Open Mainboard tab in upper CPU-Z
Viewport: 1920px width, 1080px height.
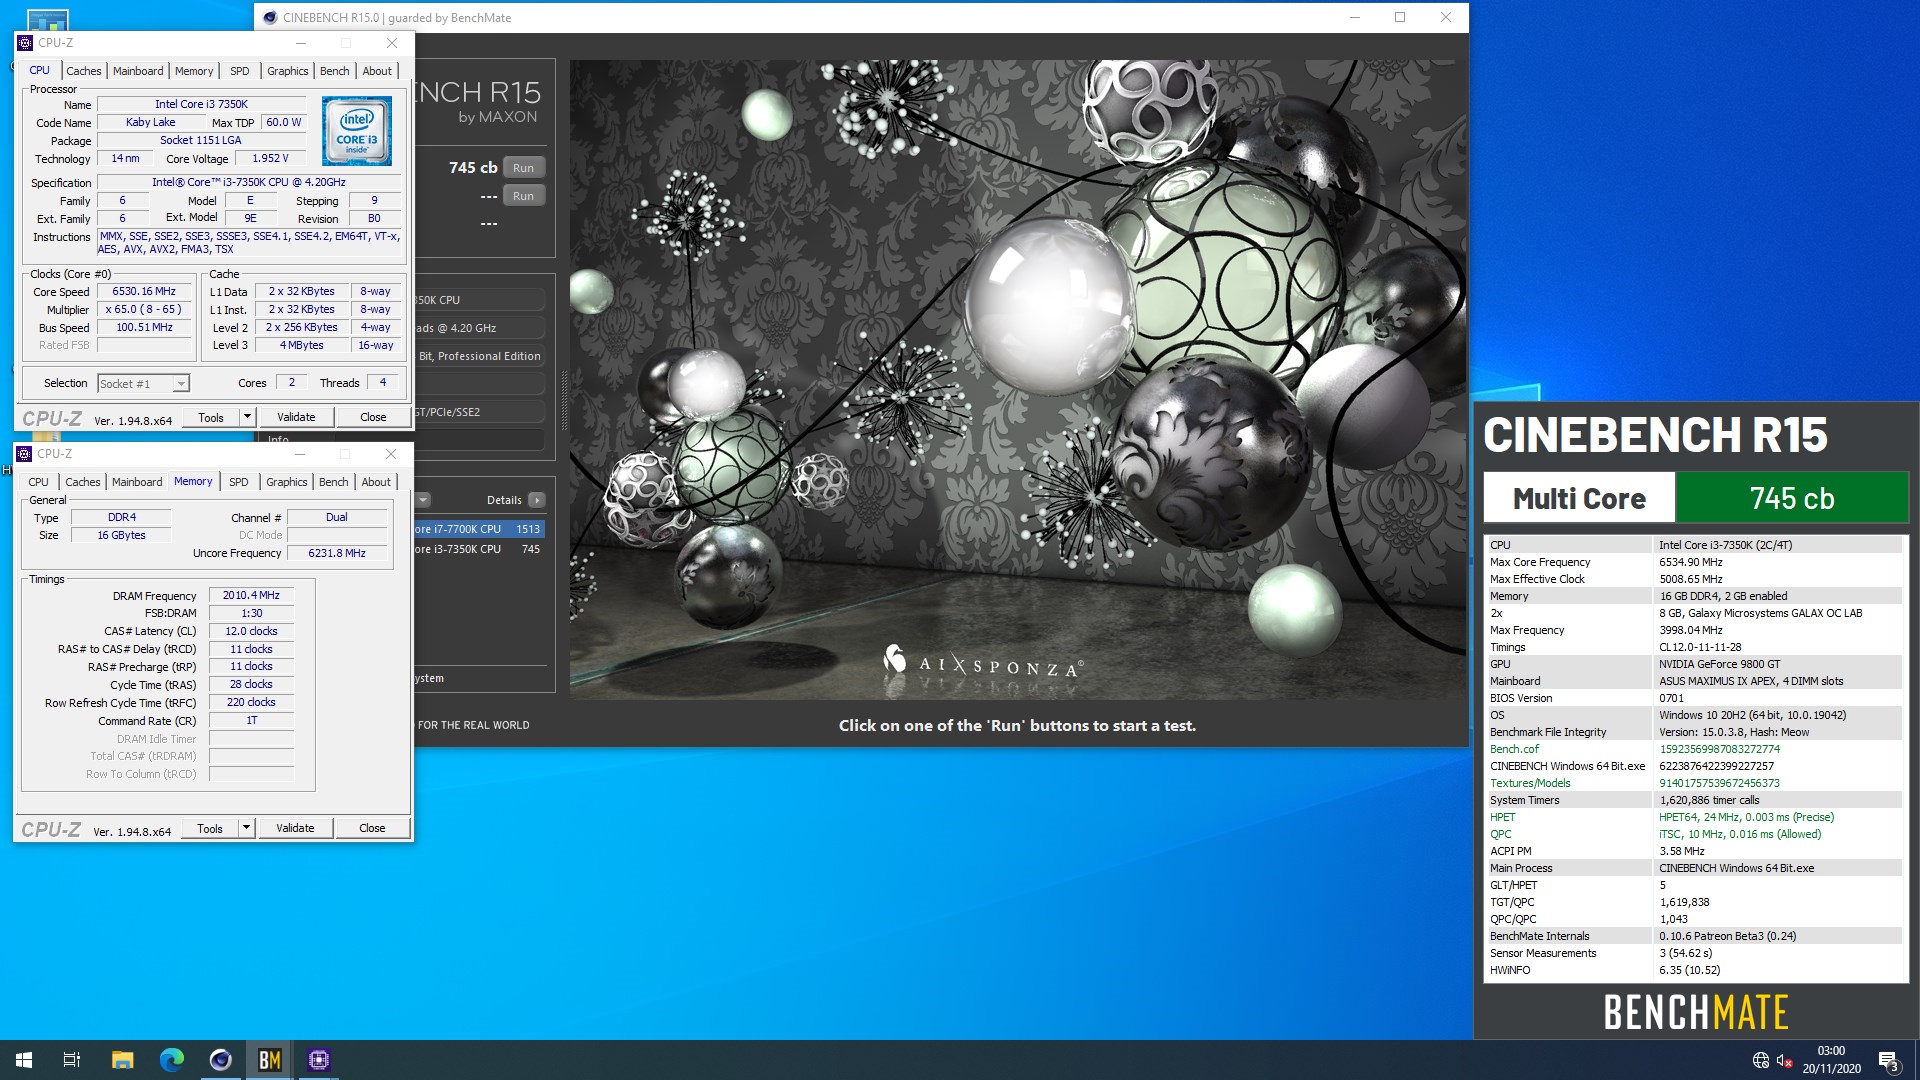138,71
